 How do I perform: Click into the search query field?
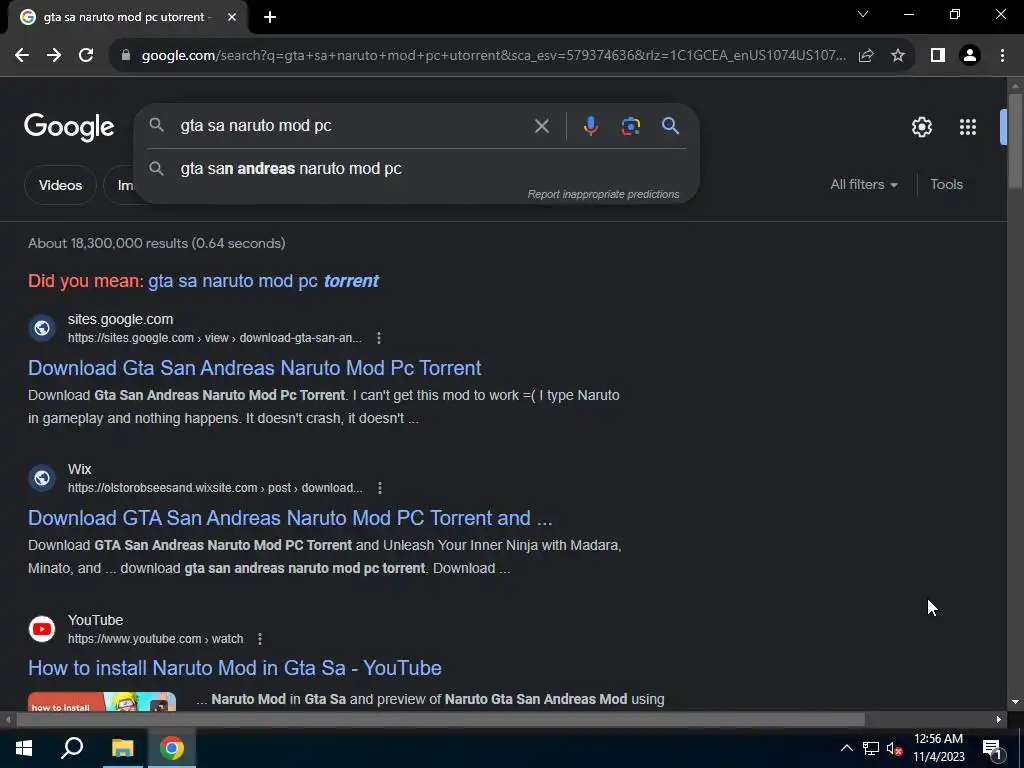click(353, 125)
